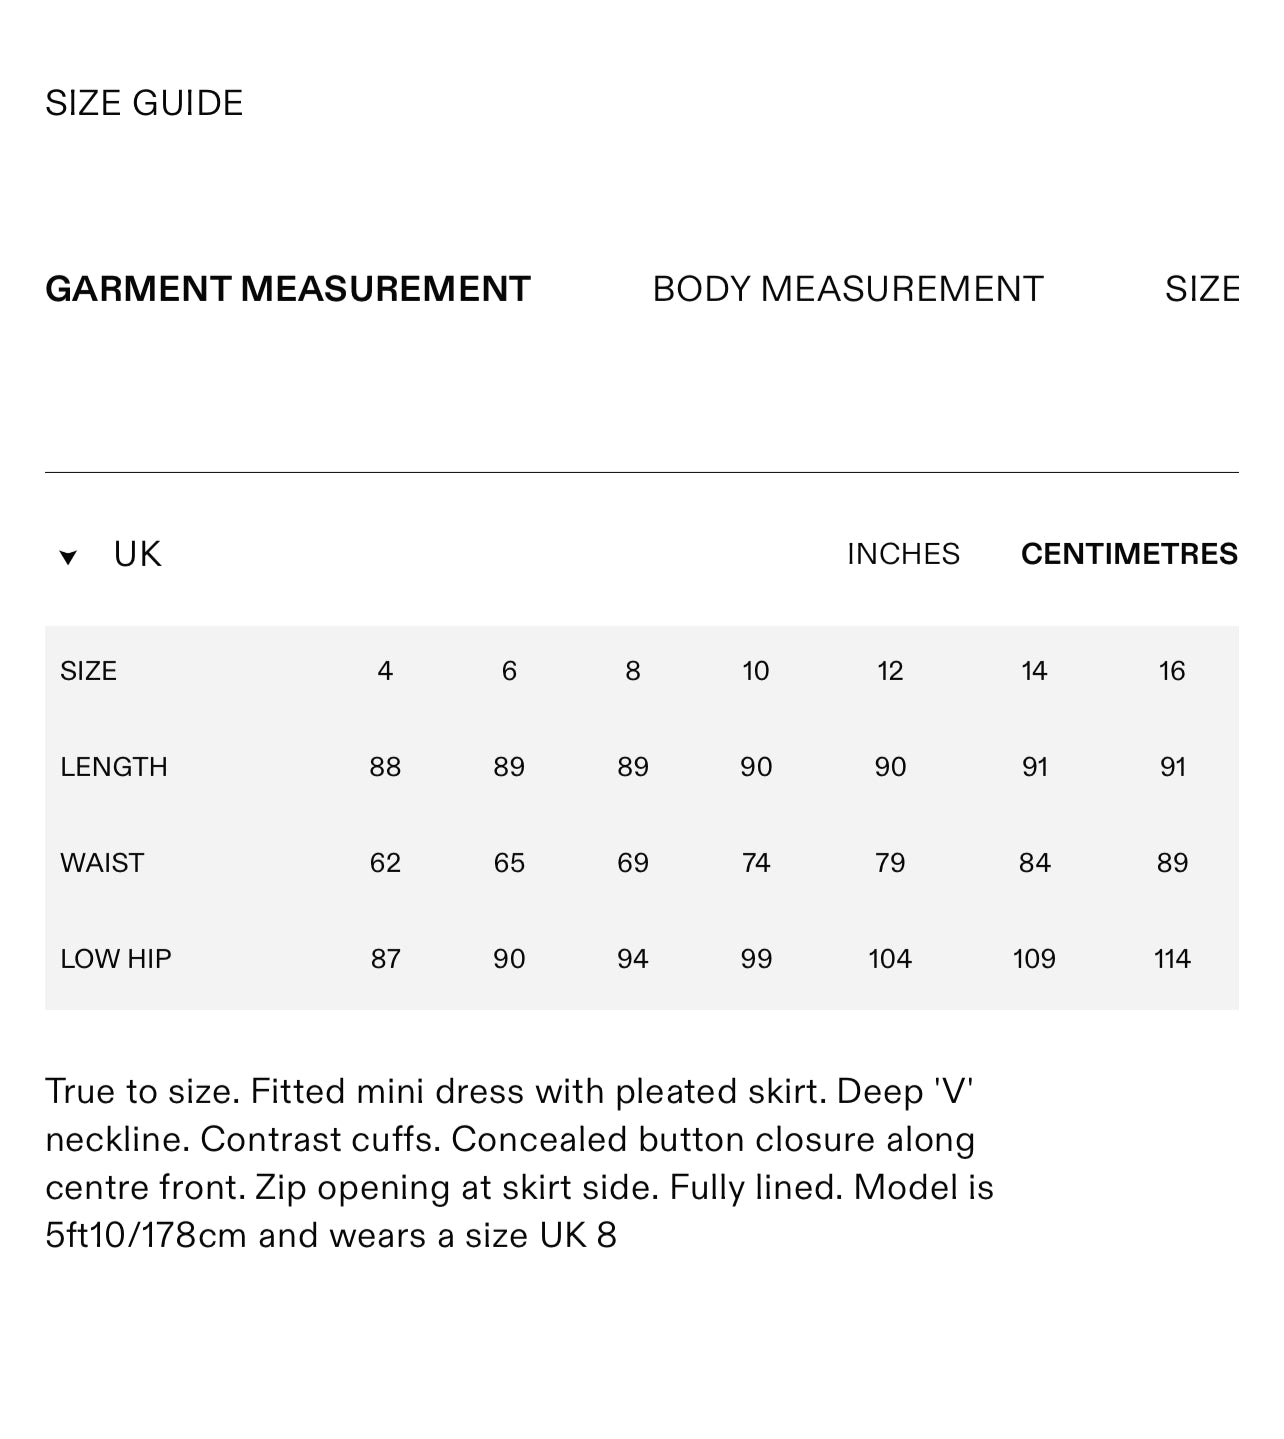
Task: Click the Length row label
Action: [x=114, y=767]
